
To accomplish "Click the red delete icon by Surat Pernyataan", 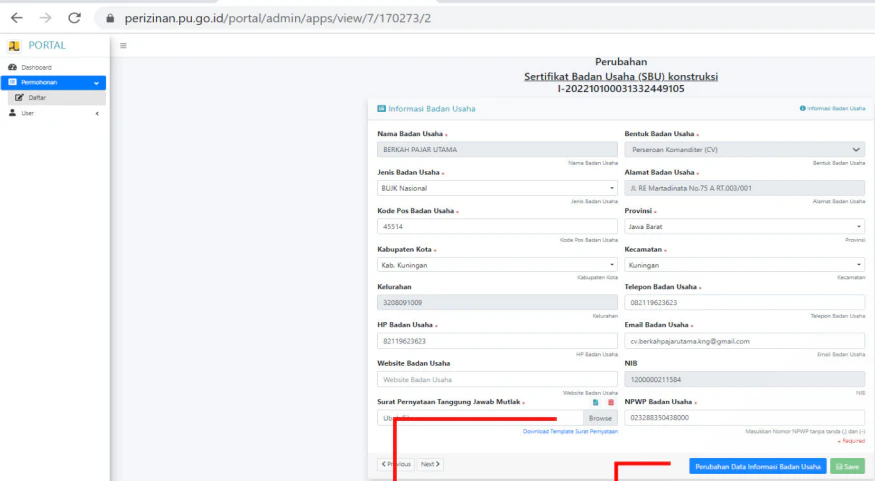I will [610, 402].
